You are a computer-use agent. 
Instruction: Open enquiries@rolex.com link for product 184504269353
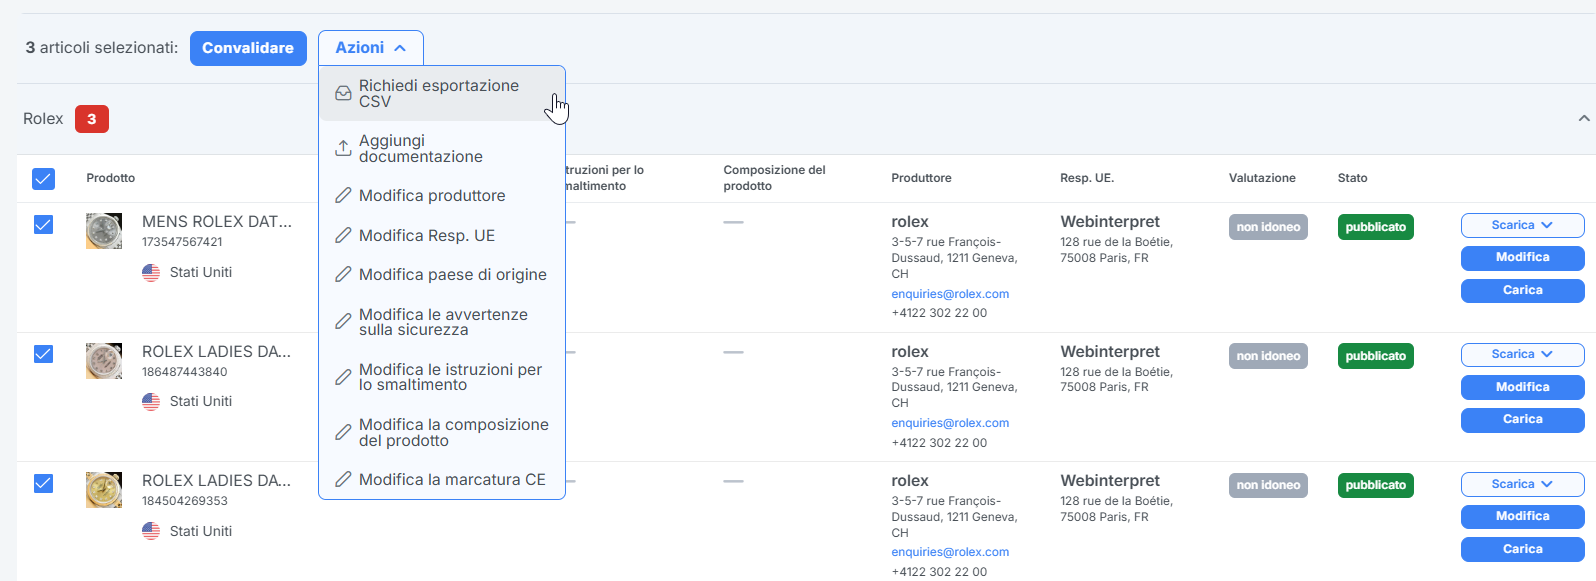click(950, 552)
